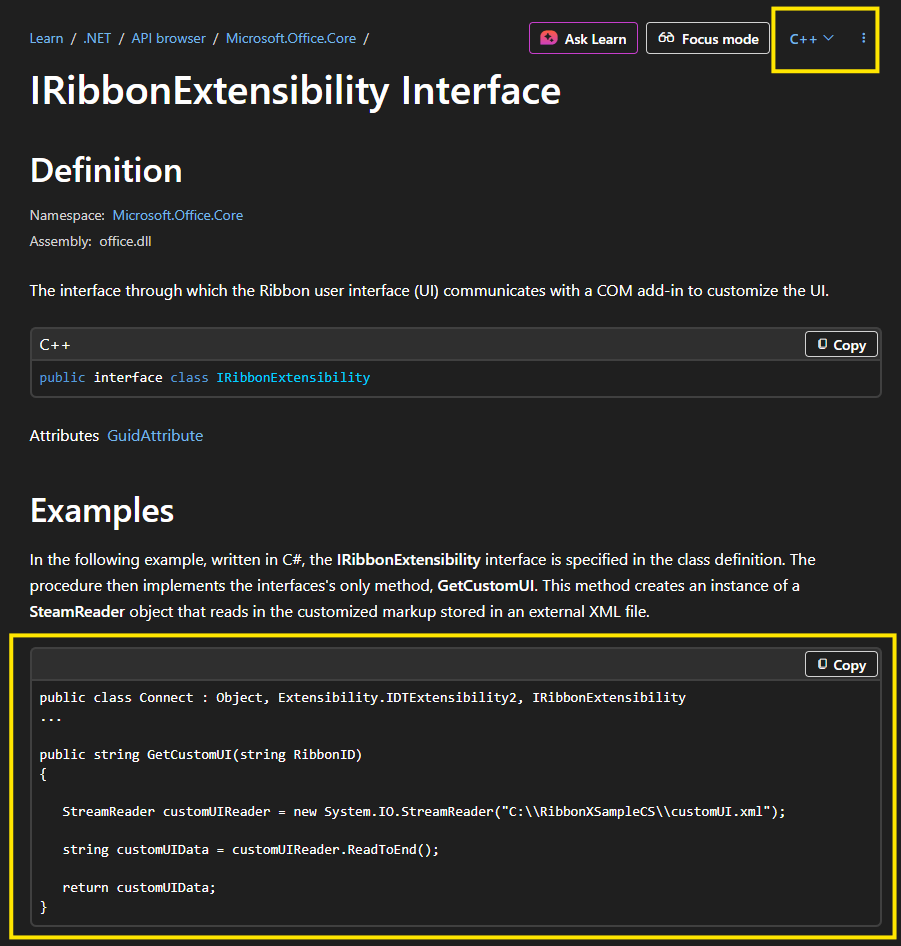Follow the Namespace Microsoft.Office.Core link
Image resolution: width=901 pixels, height=946 pixels.
pos(177,215)
